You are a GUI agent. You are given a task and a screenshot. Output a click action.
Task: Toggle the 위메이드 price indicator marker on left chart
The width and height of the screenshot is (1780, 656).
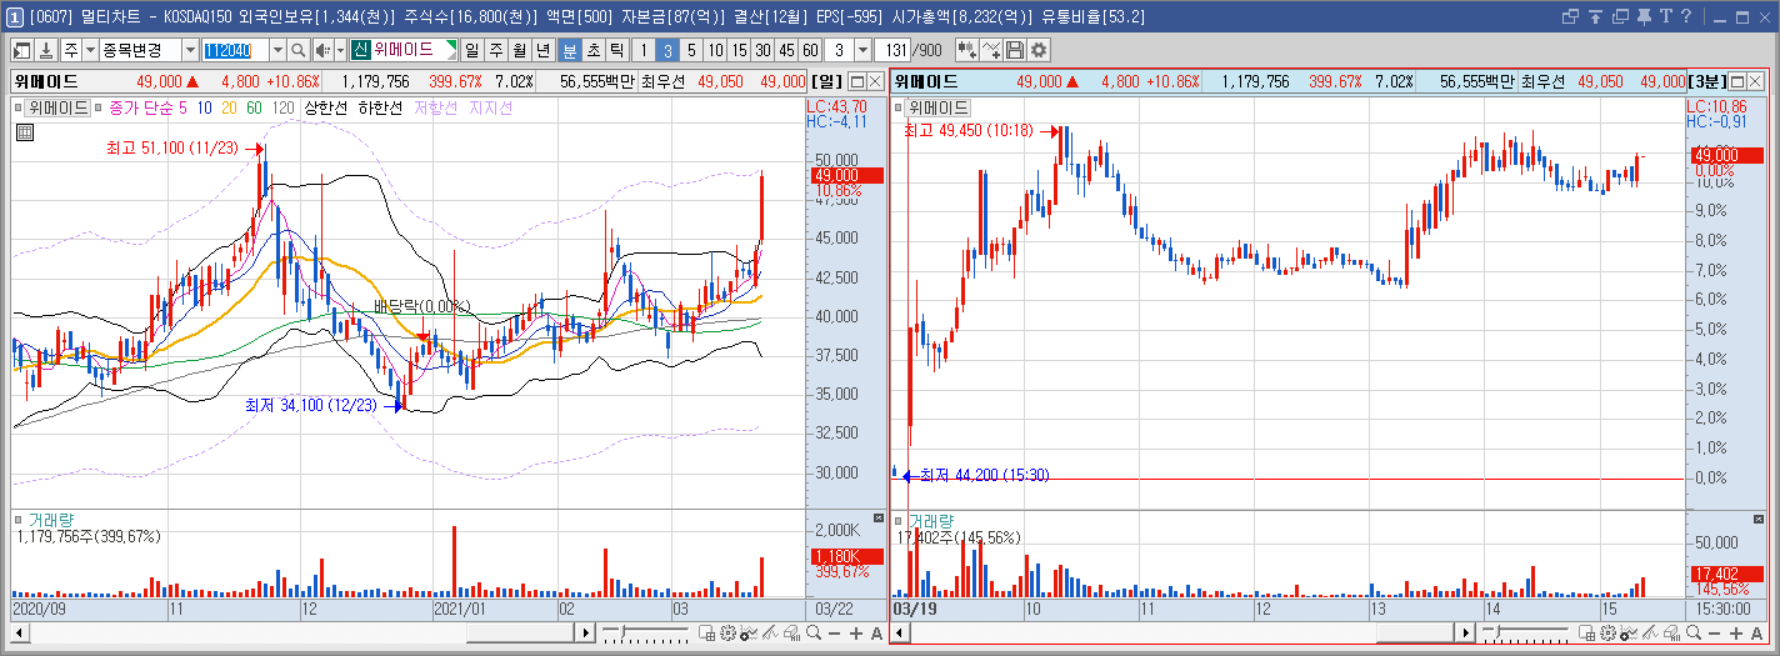(18, 107)
